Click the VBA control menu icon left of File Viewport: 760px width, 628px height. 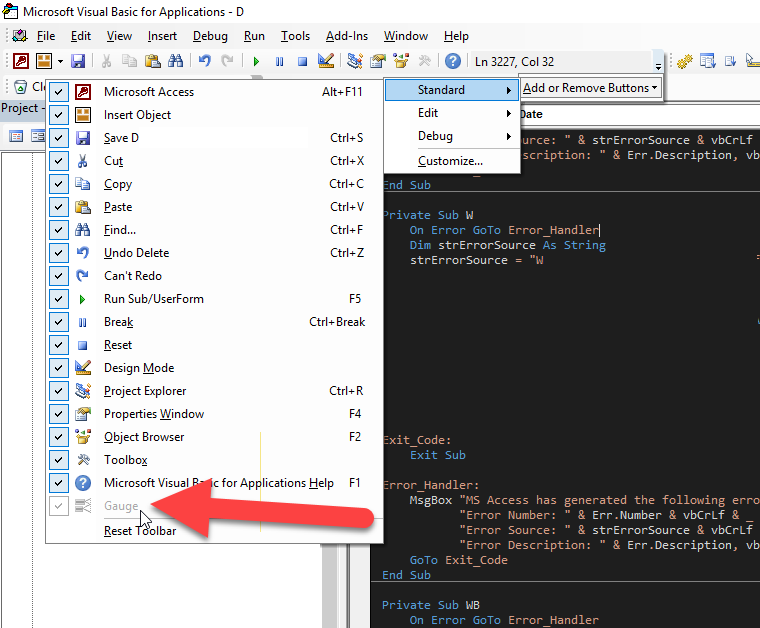20,36
